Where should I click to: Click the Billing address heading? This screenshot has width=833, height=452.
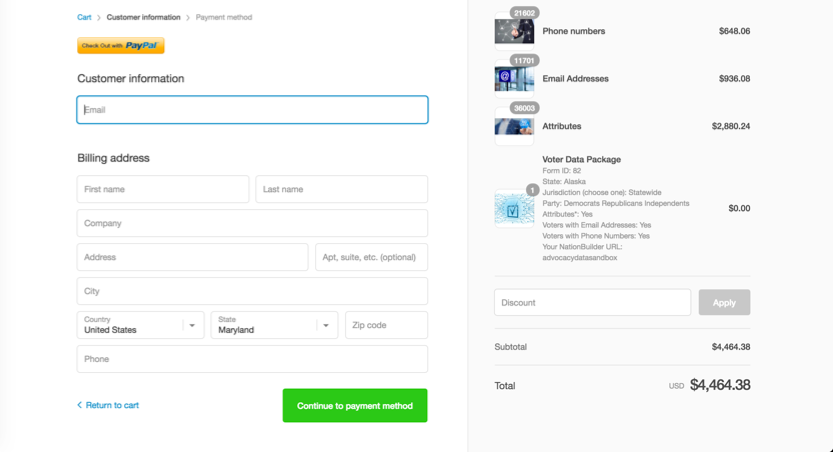tap(113, 158)
